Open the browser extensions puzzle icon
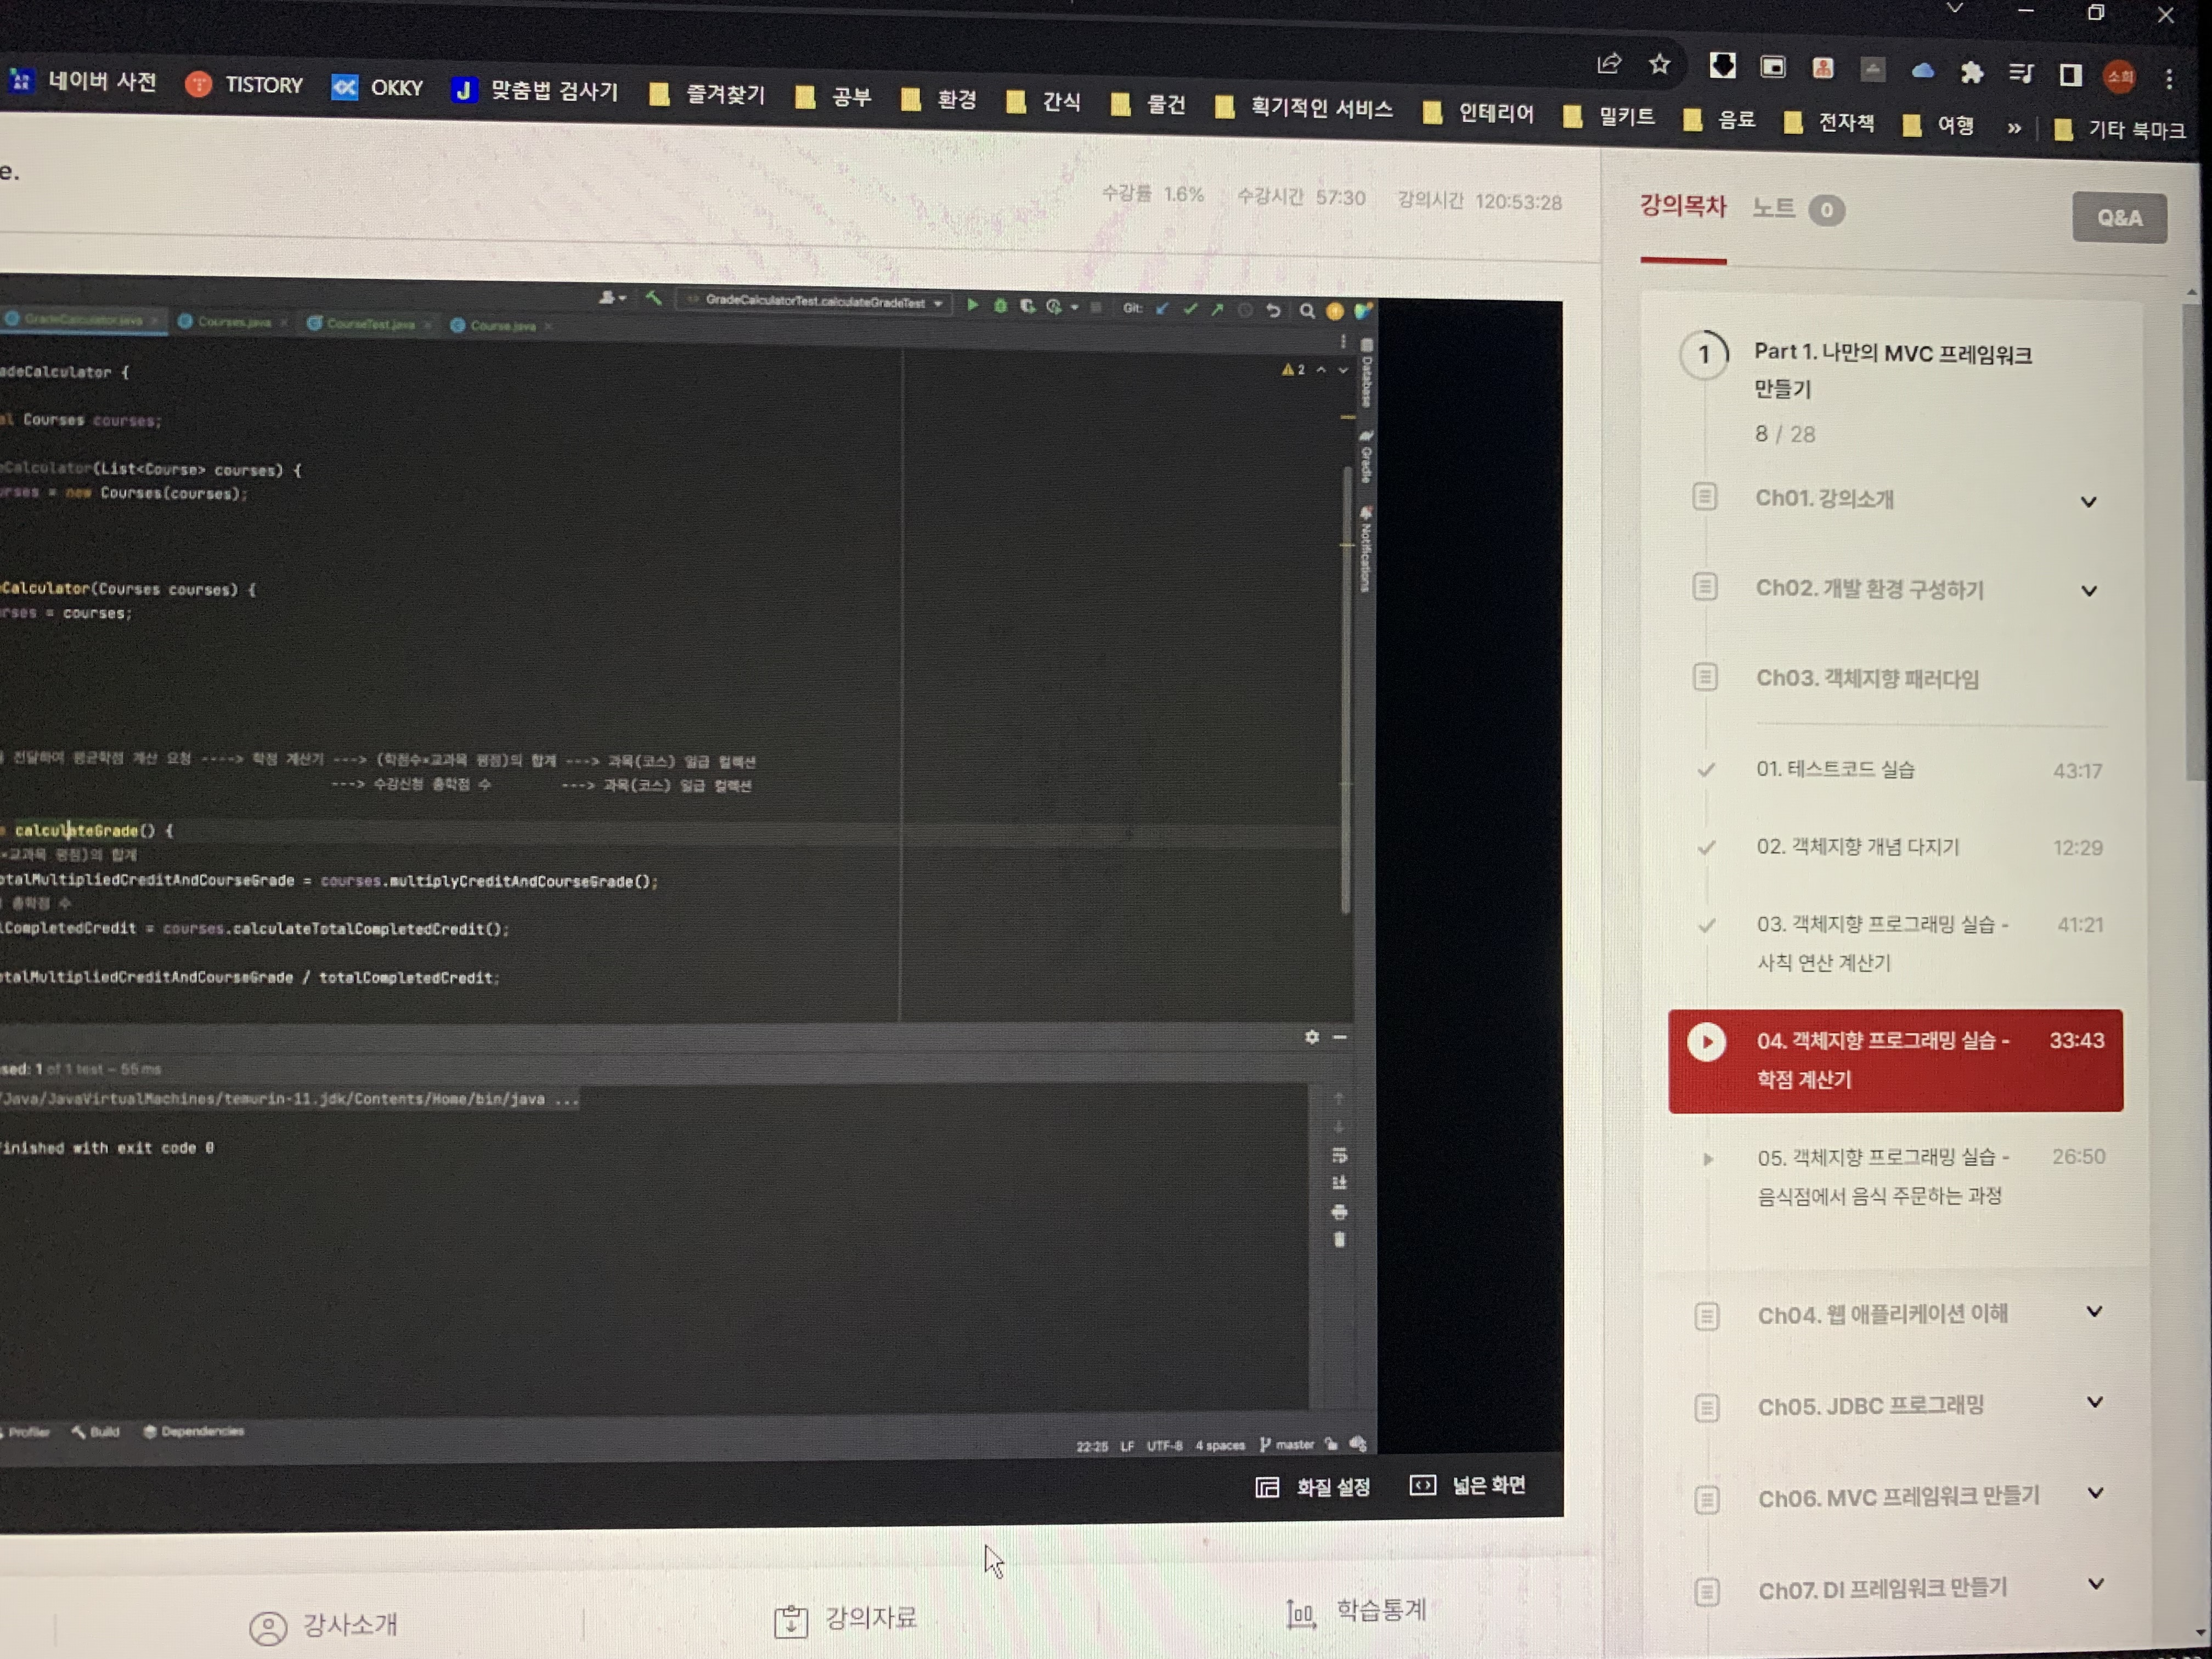 (1971, 72)
